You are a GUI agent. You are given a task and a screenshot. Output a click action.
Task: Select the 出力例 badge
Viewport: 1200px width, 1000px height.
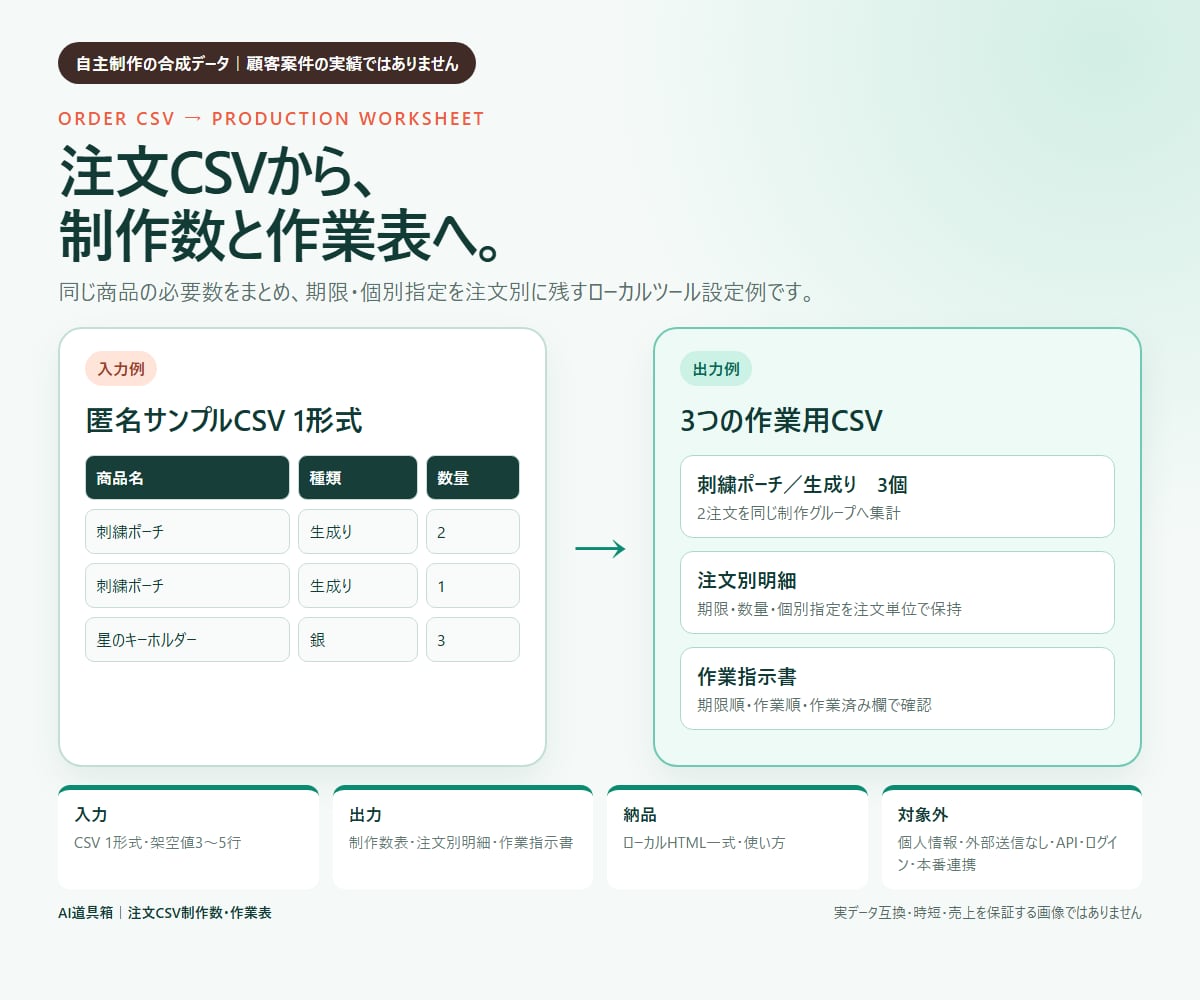(x=716, y=369)
